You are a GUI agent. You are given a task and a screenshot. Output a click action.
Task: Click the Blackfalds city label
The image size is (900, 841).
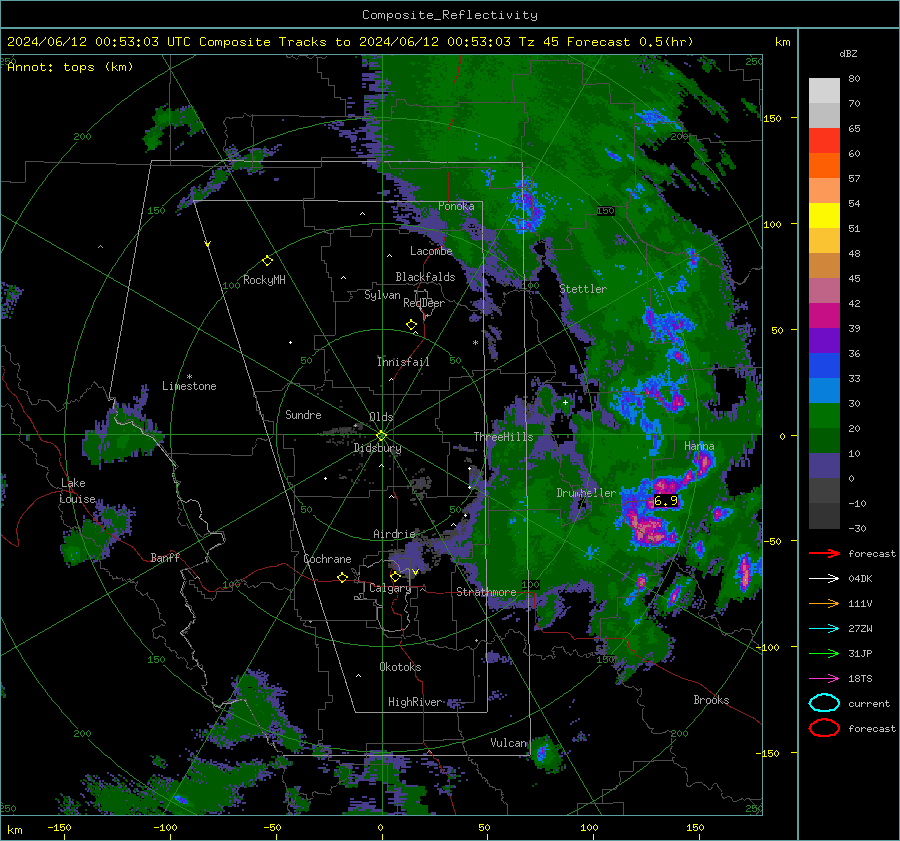[x=425, y=277]
